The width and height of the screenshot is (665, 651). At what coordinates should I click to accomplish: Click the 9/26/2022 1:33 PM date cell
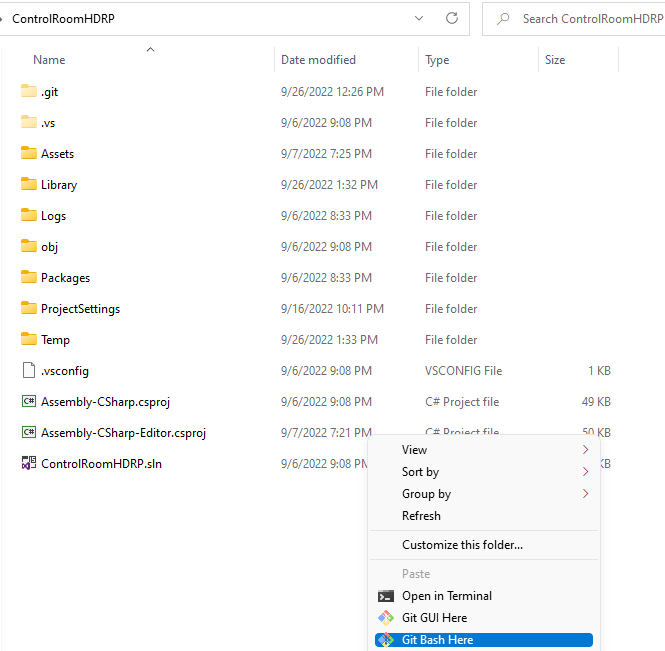coord(329,340)
